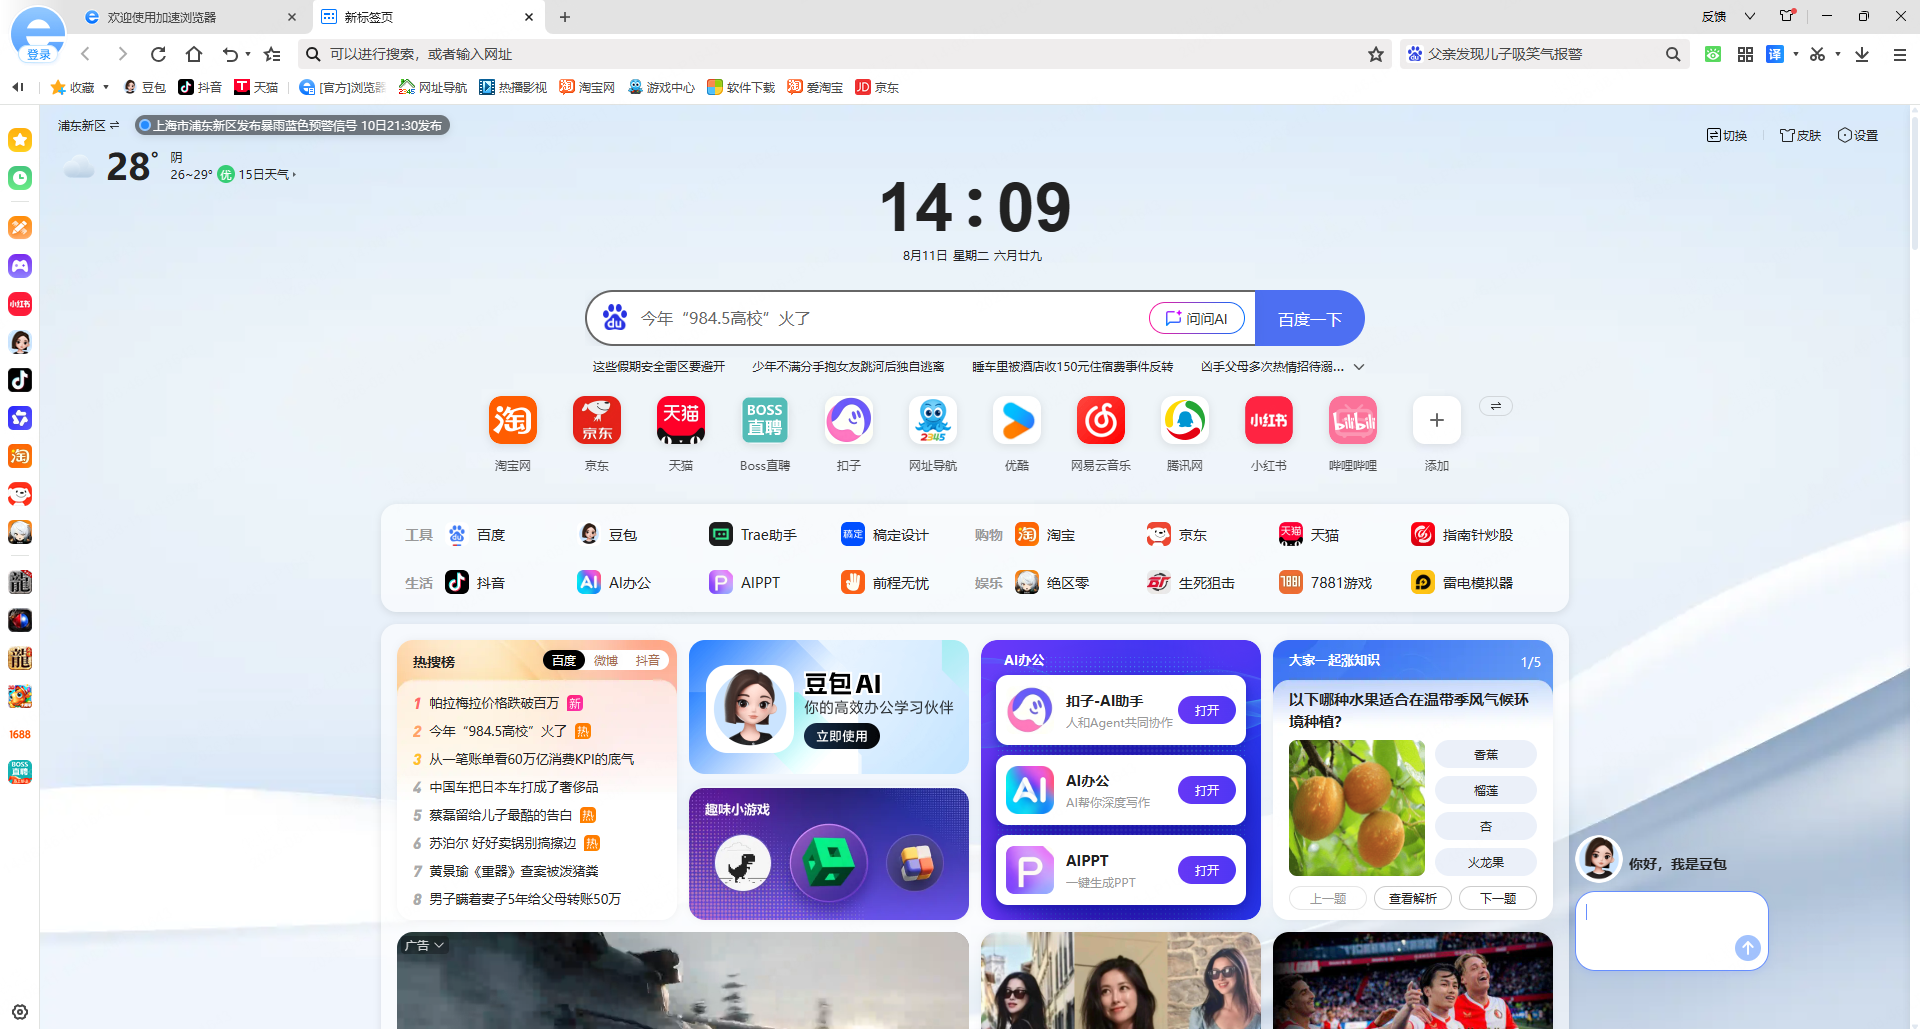Click 查看解析 in the quiz card

[x=1413, y=898]
